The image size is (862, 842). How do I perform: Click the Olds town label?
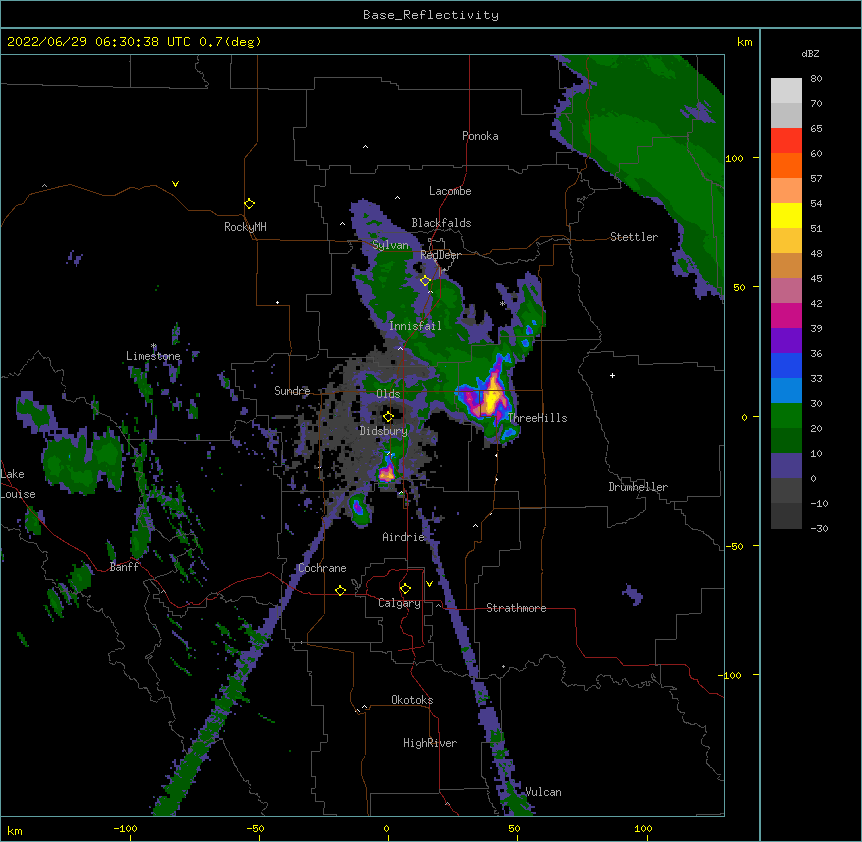(x=388, y=394)
